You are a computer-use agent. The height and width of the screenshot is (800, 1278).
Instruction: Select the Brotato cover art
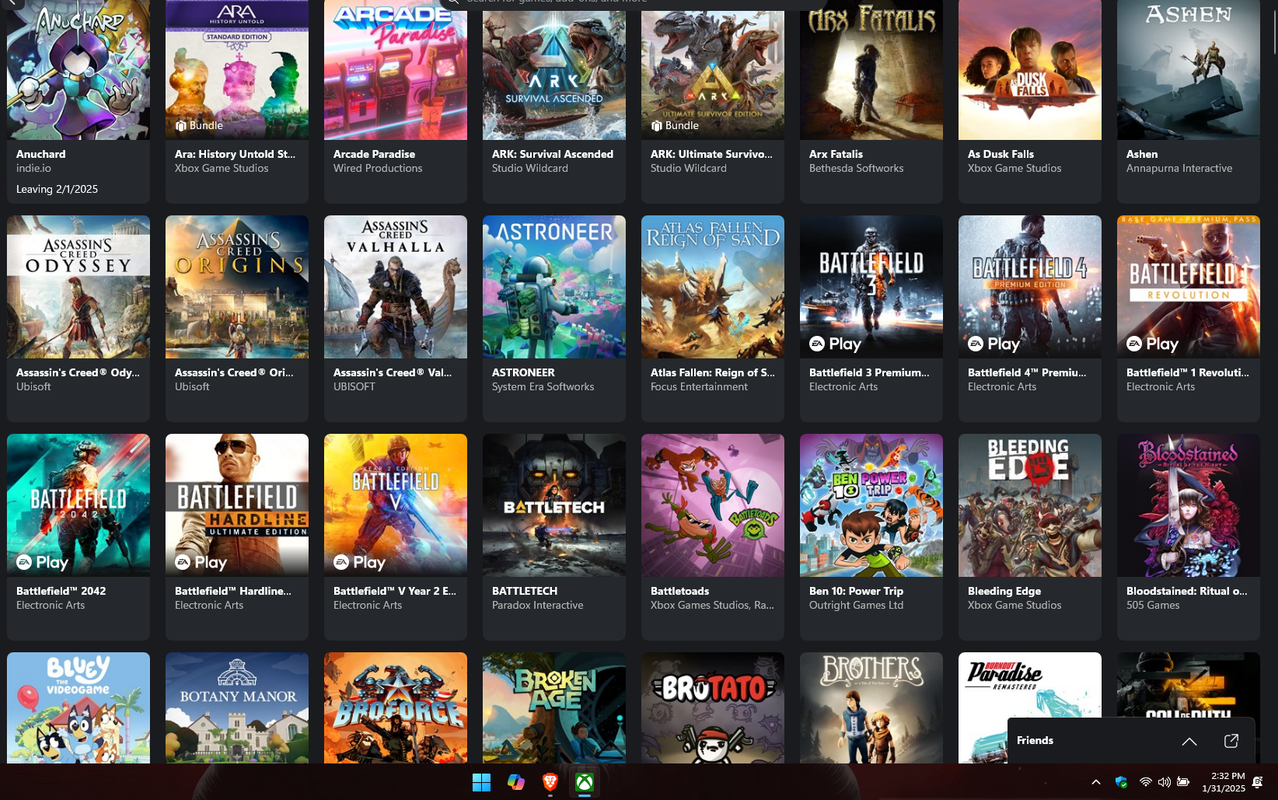713,708
